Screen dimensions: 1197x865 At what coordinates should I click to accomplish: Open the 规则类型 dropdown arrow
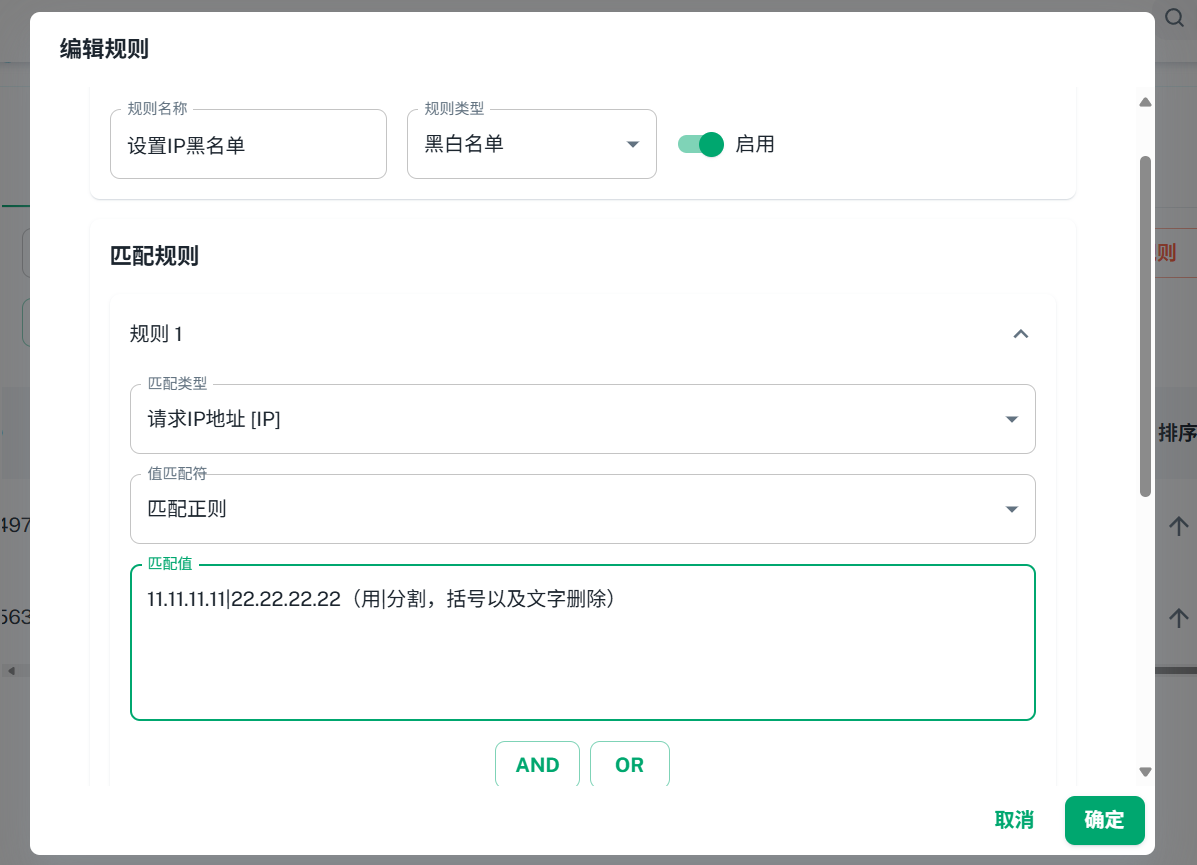click(632, 145)
